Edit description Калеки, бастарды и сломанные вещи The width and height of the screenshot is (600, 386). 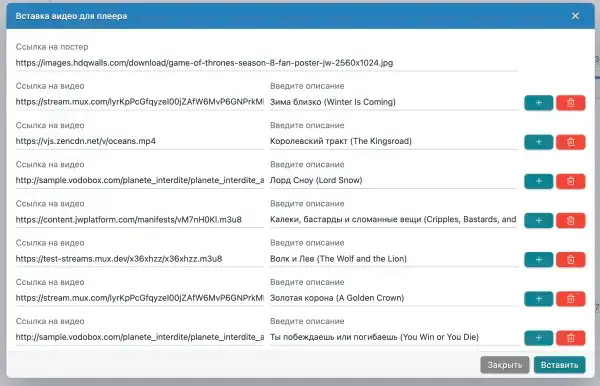pos(394,220)
